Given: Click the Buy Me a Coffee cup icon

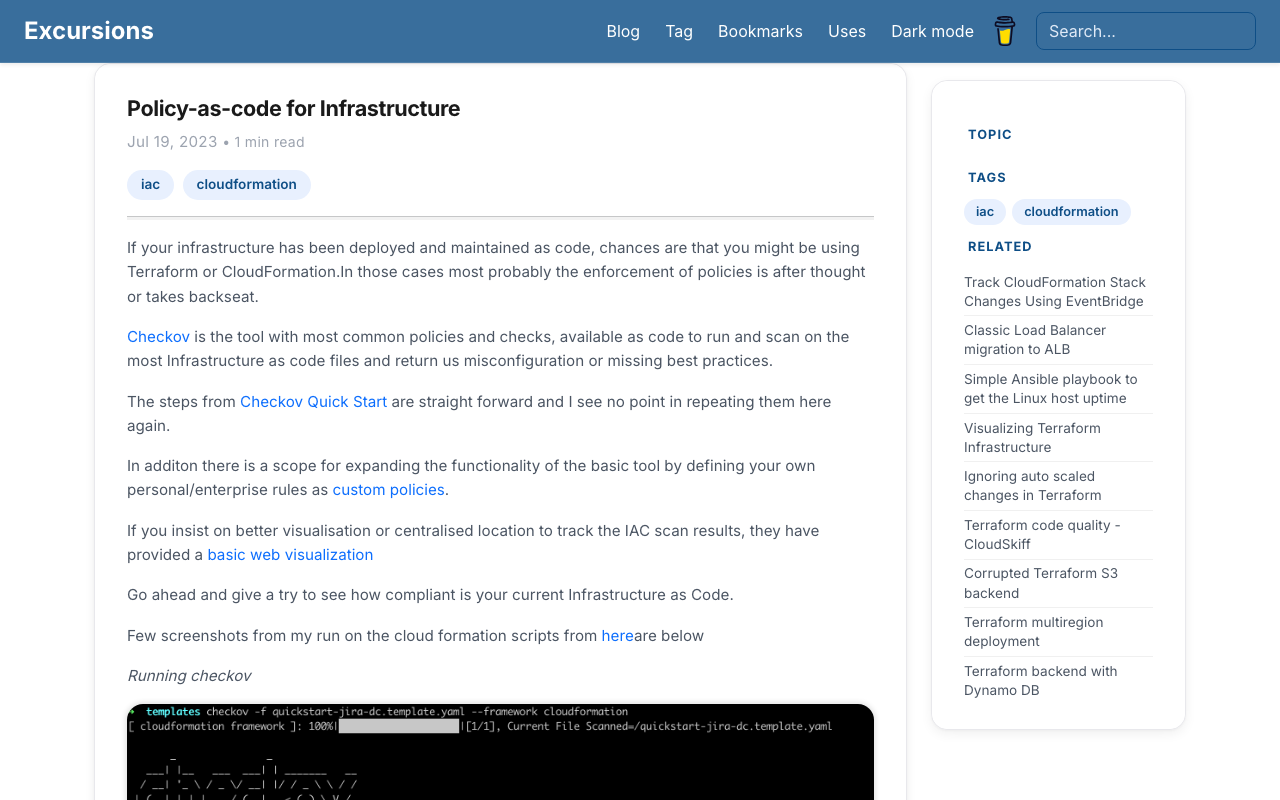Looking at the screenshot, I should (1004, 31).
